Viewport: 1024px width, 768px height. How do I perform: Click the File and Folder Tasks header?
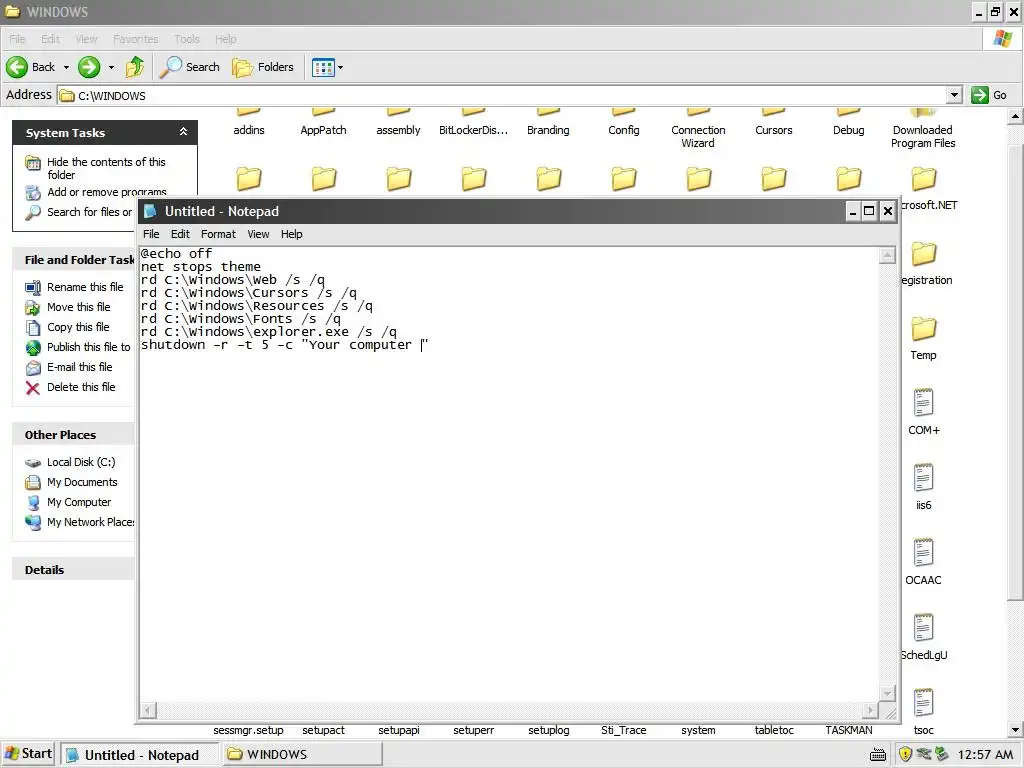click(73, 259)
